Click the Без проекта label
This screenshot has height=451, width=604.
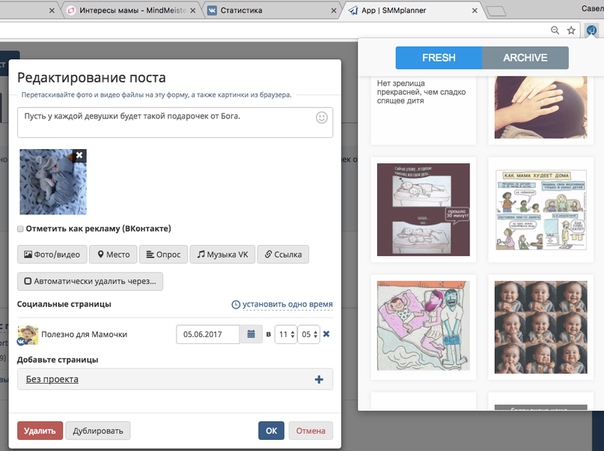[52, 379]
